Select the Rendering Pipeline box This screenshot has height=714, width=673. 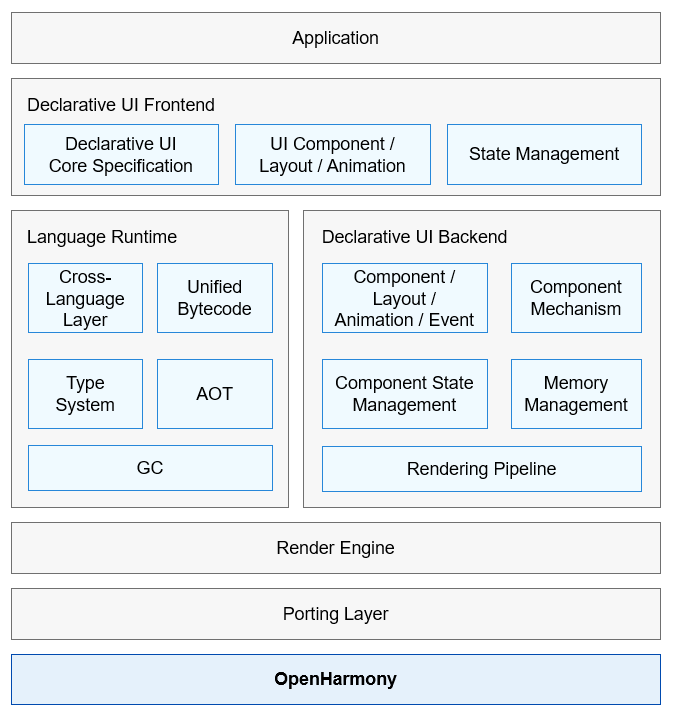482,469
